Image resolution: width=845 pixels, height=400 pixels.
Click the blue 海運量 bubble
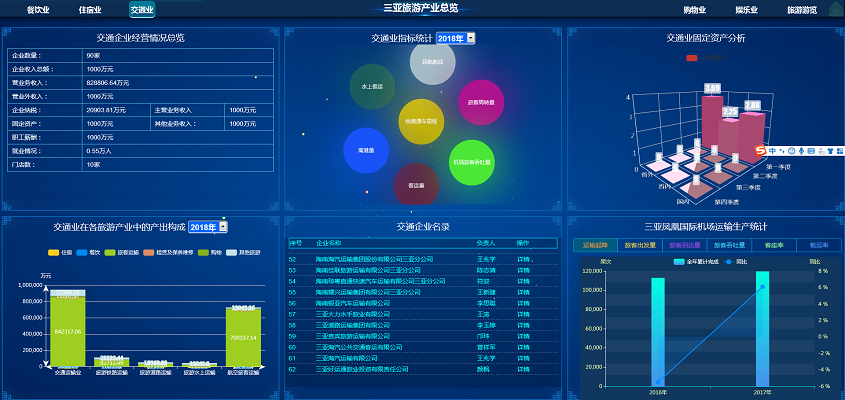[366, 150]
